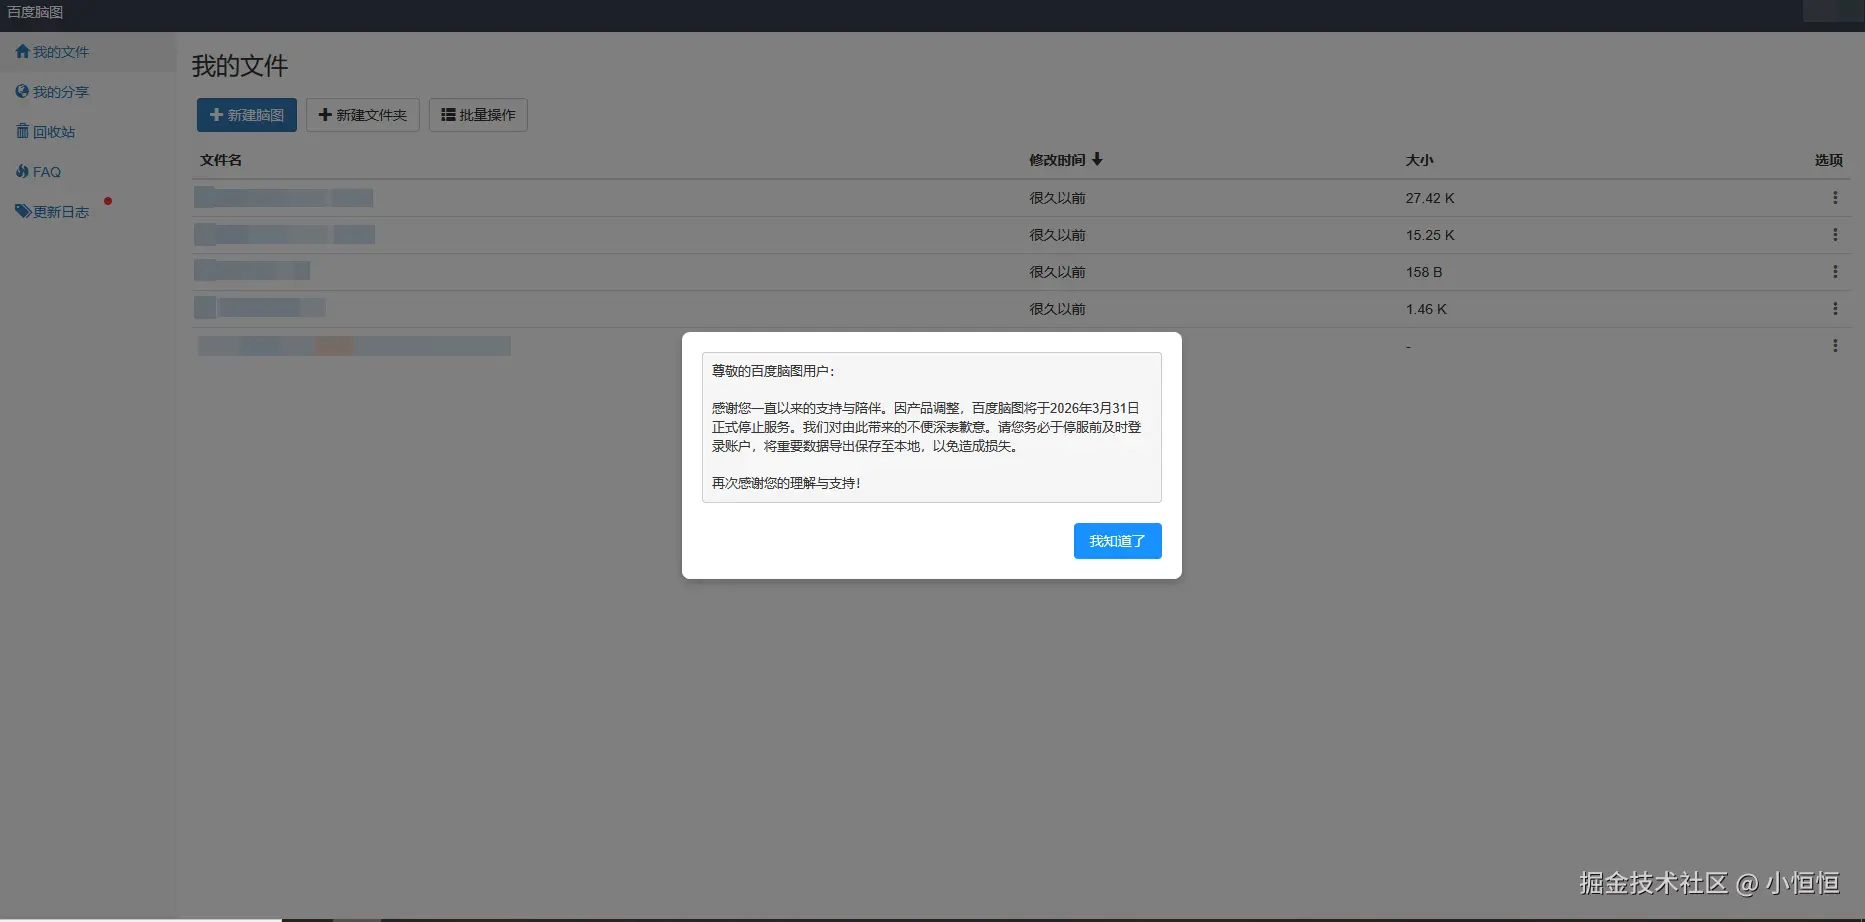View 更新日志 with the red notification dot
1865x922 pixels.
pos(62,211)
